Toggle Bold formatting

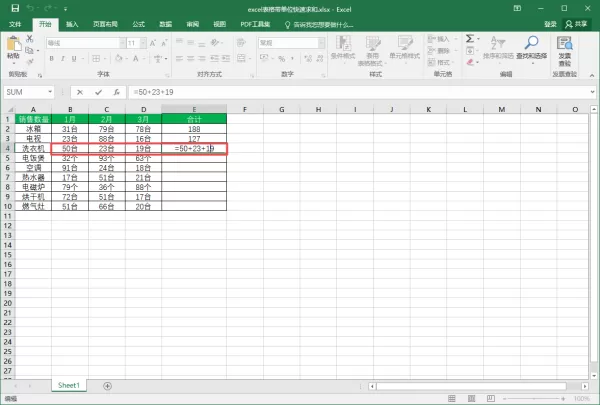(x=52, y=59)
